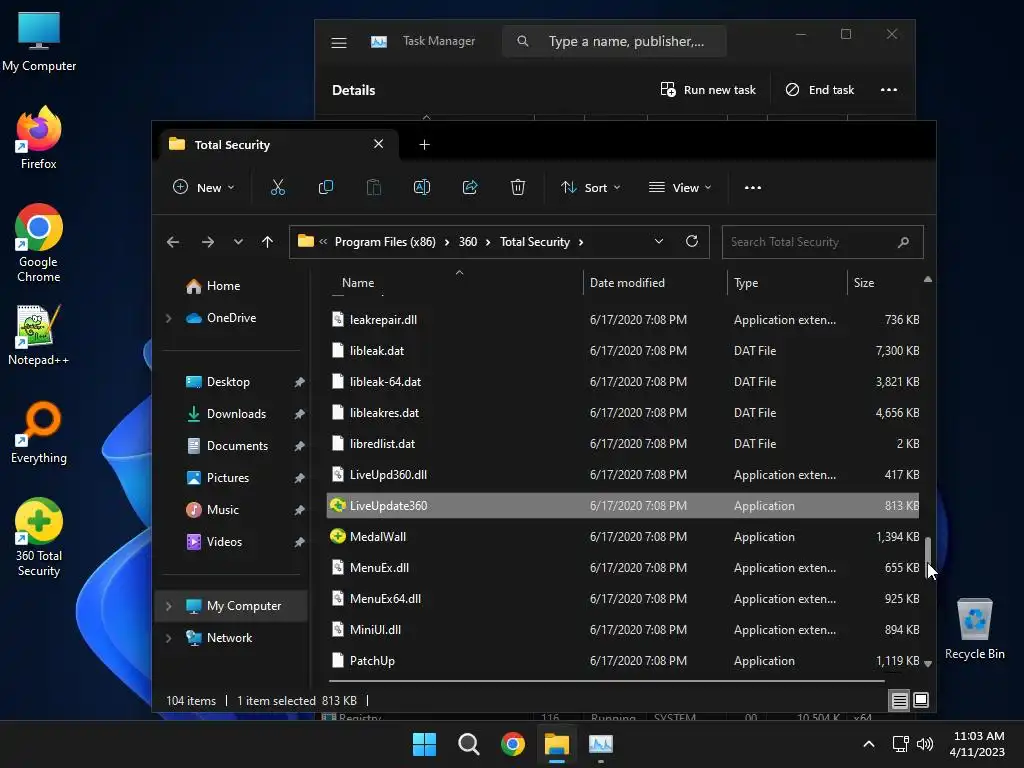Click Task Manager search box
This screenshot has height=768, width=1024.
[614, 41]
